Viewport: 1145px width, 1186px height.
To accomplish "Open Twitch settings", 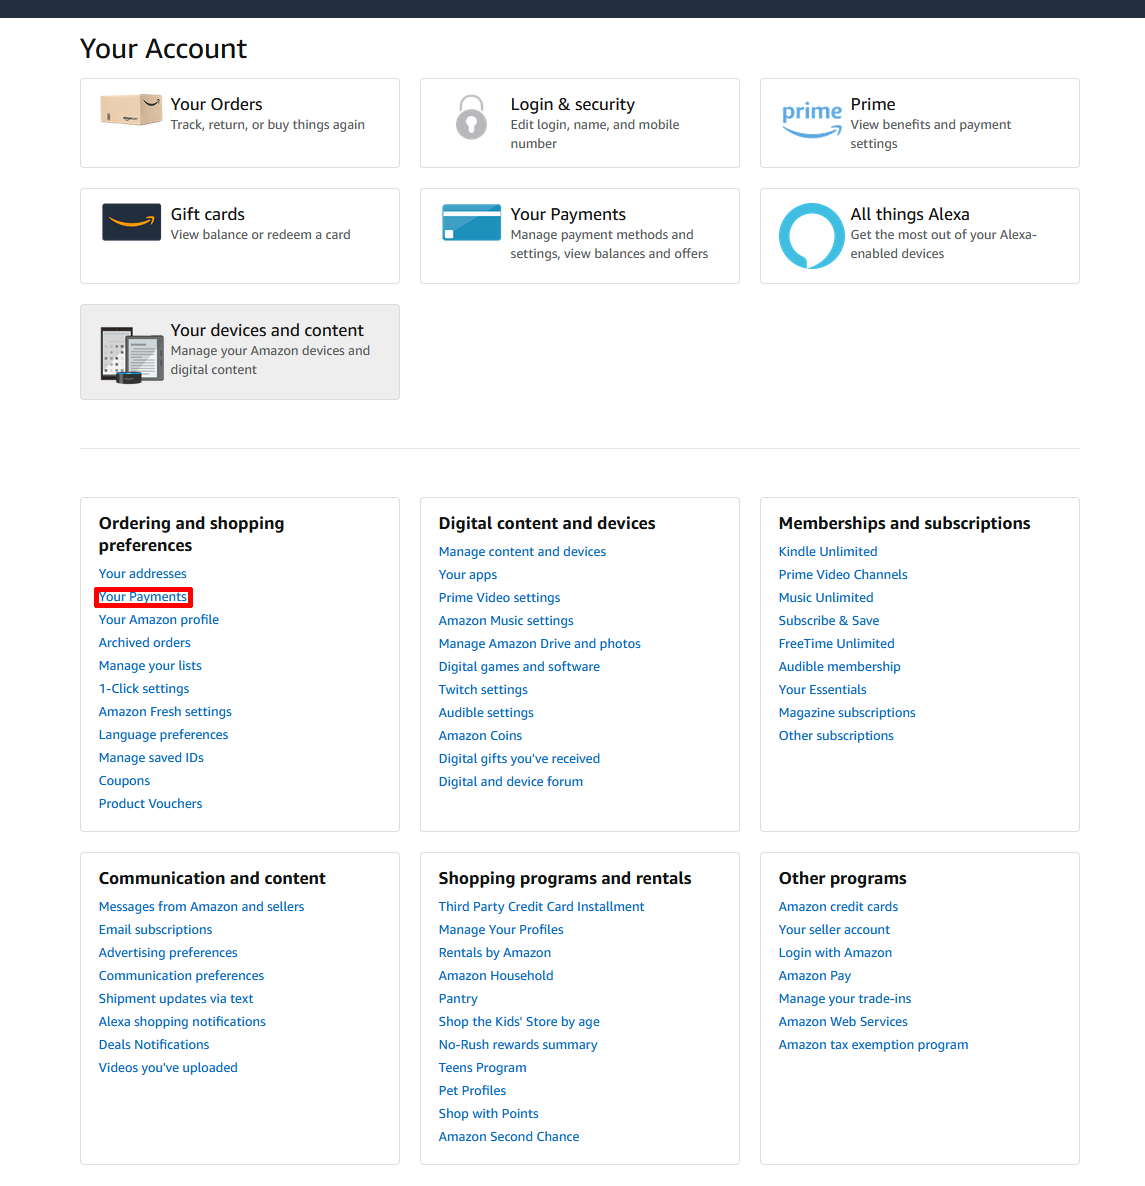I will pos(483,690).
